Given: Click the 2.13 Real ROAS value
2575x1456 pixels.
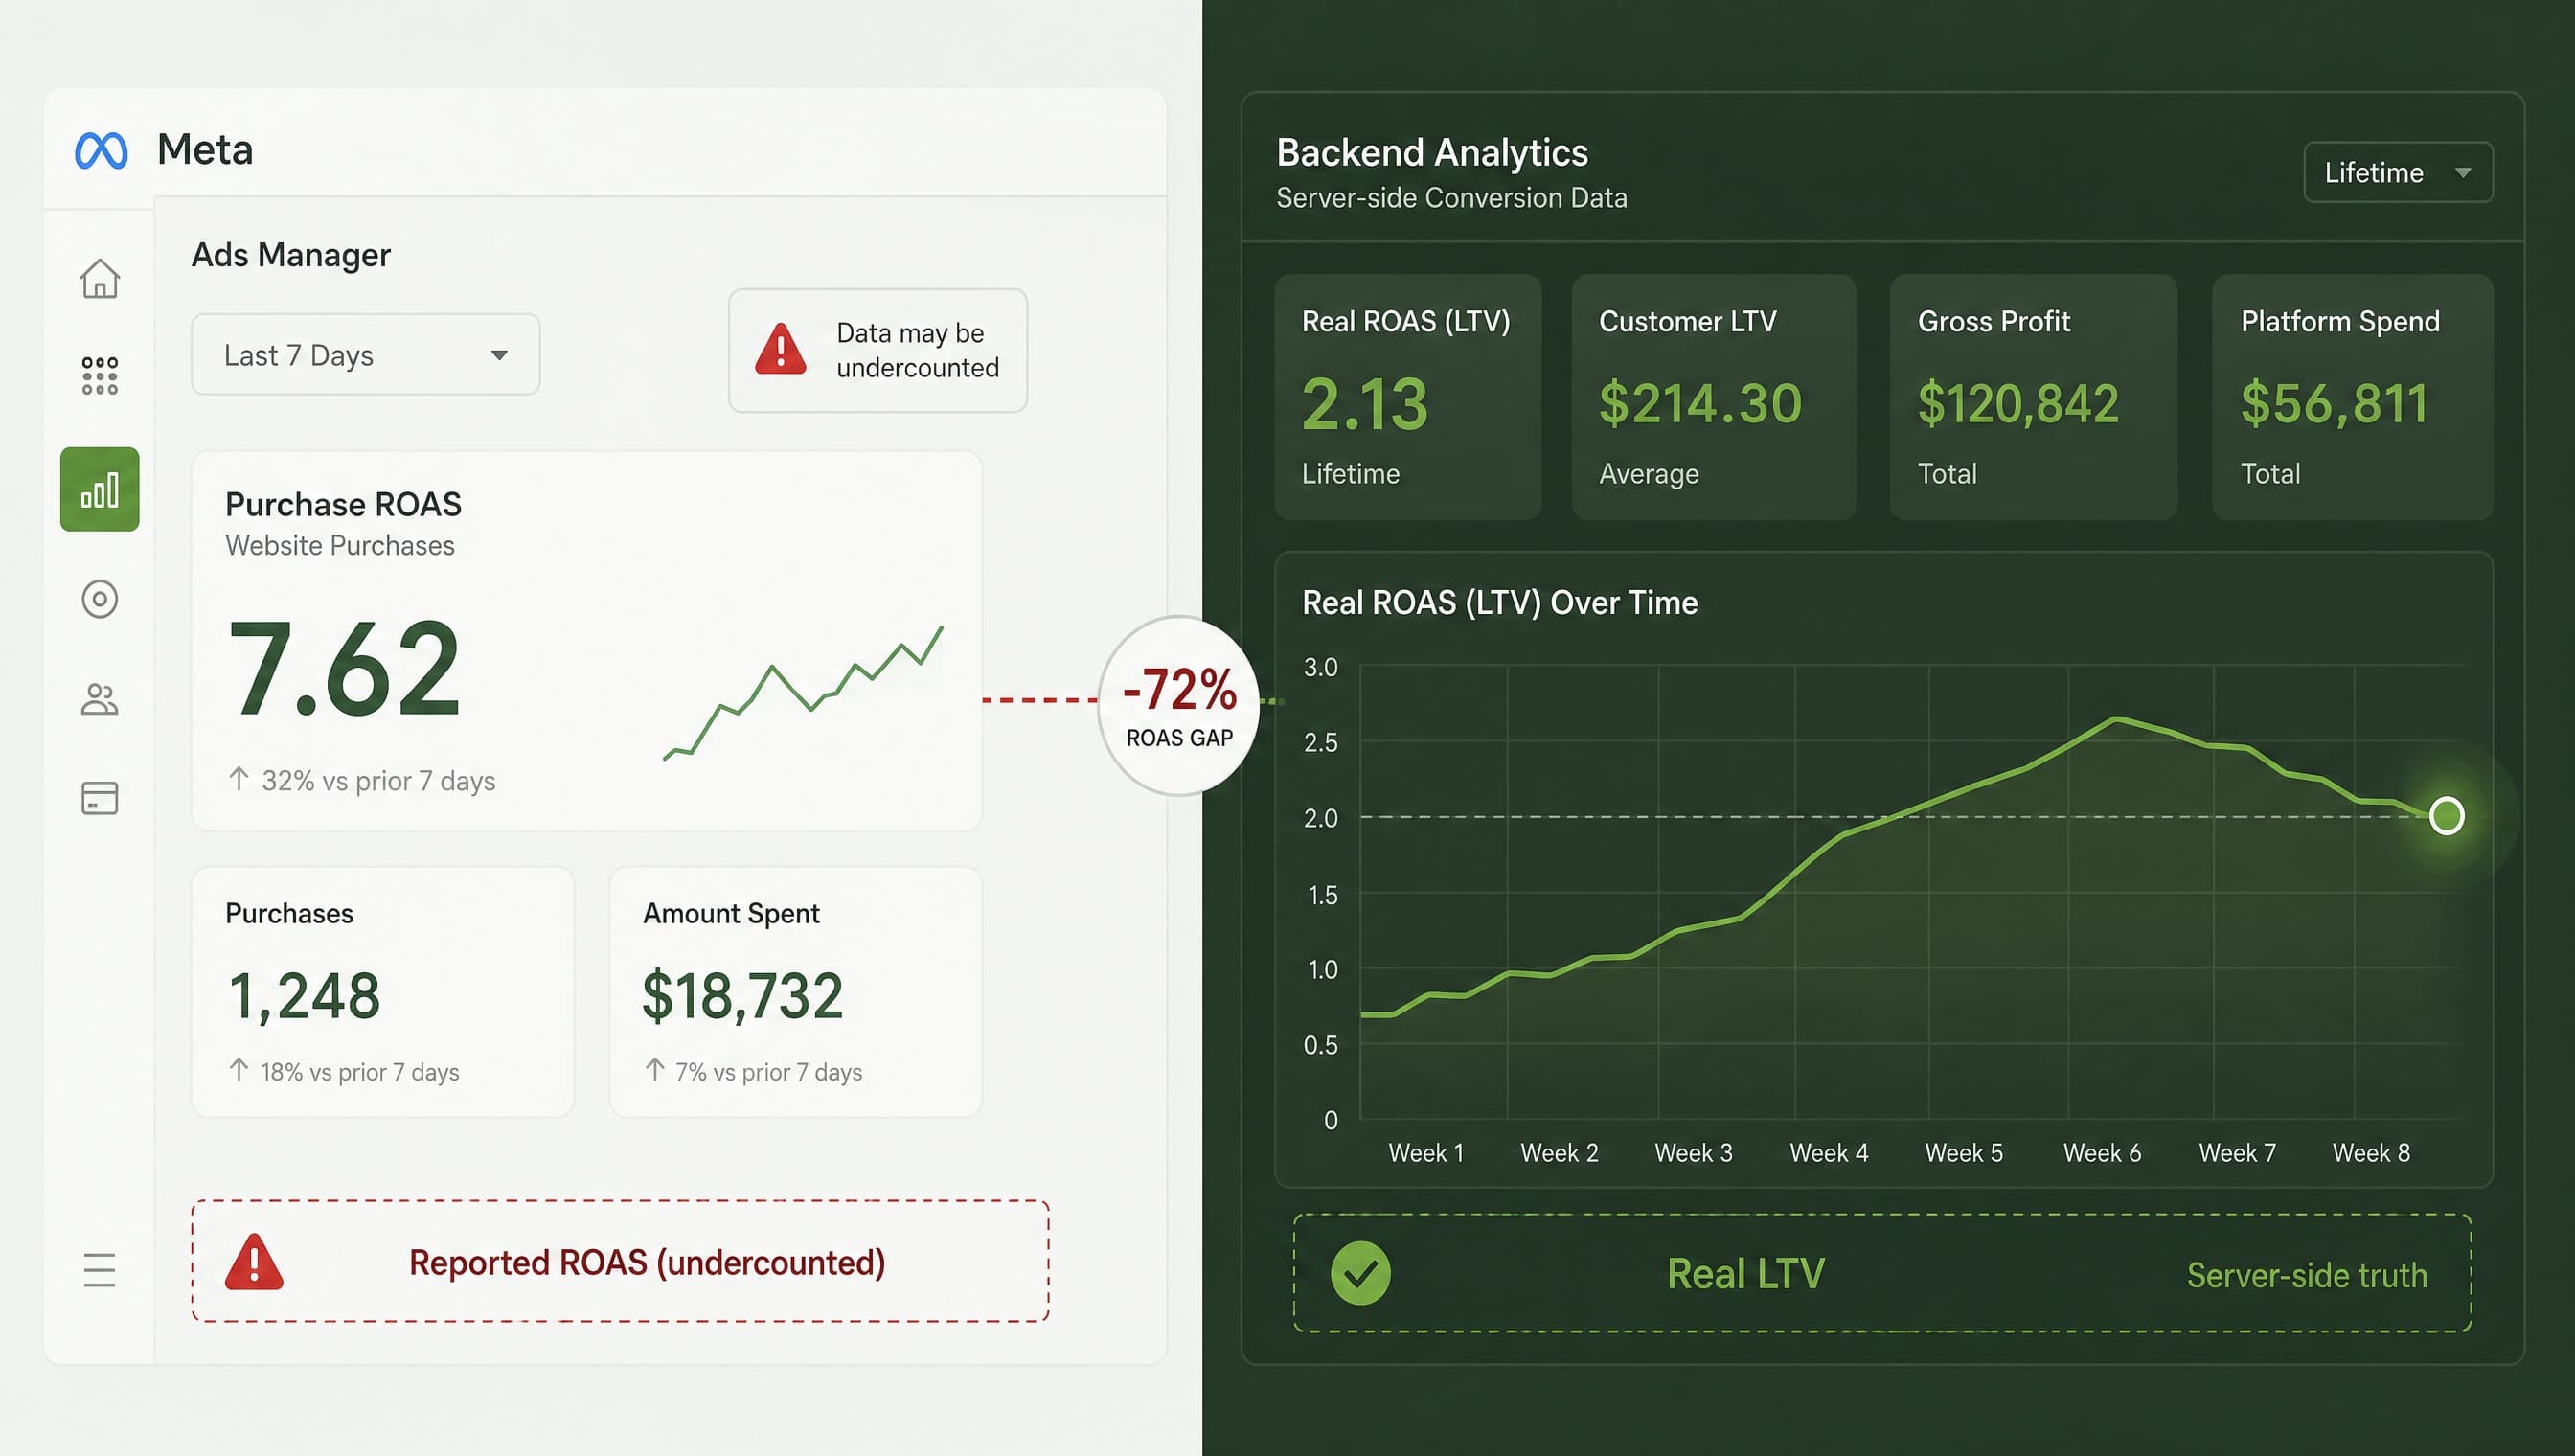Looking at the screenshot, I should click(x=1365, y=404).
